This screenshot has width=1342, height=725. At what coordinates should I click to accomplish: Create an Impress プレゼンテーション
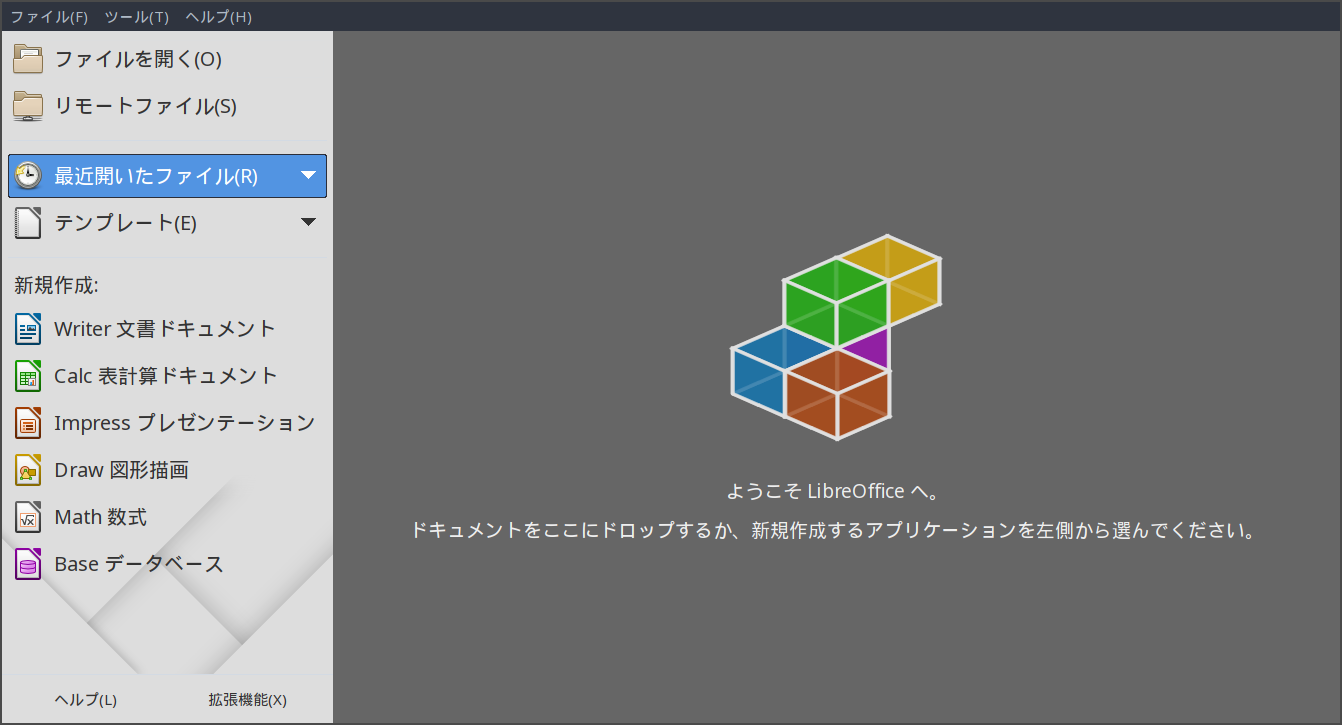click(185, 423)
